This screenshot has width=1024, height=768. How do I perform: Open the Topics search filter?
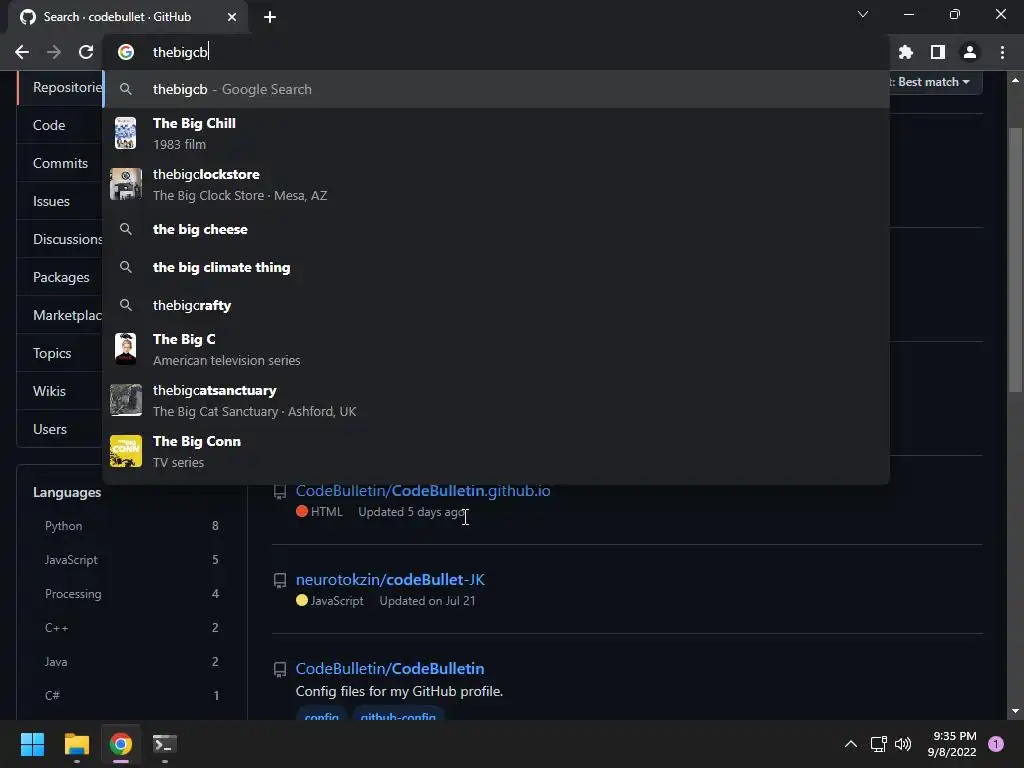(60, 353)
